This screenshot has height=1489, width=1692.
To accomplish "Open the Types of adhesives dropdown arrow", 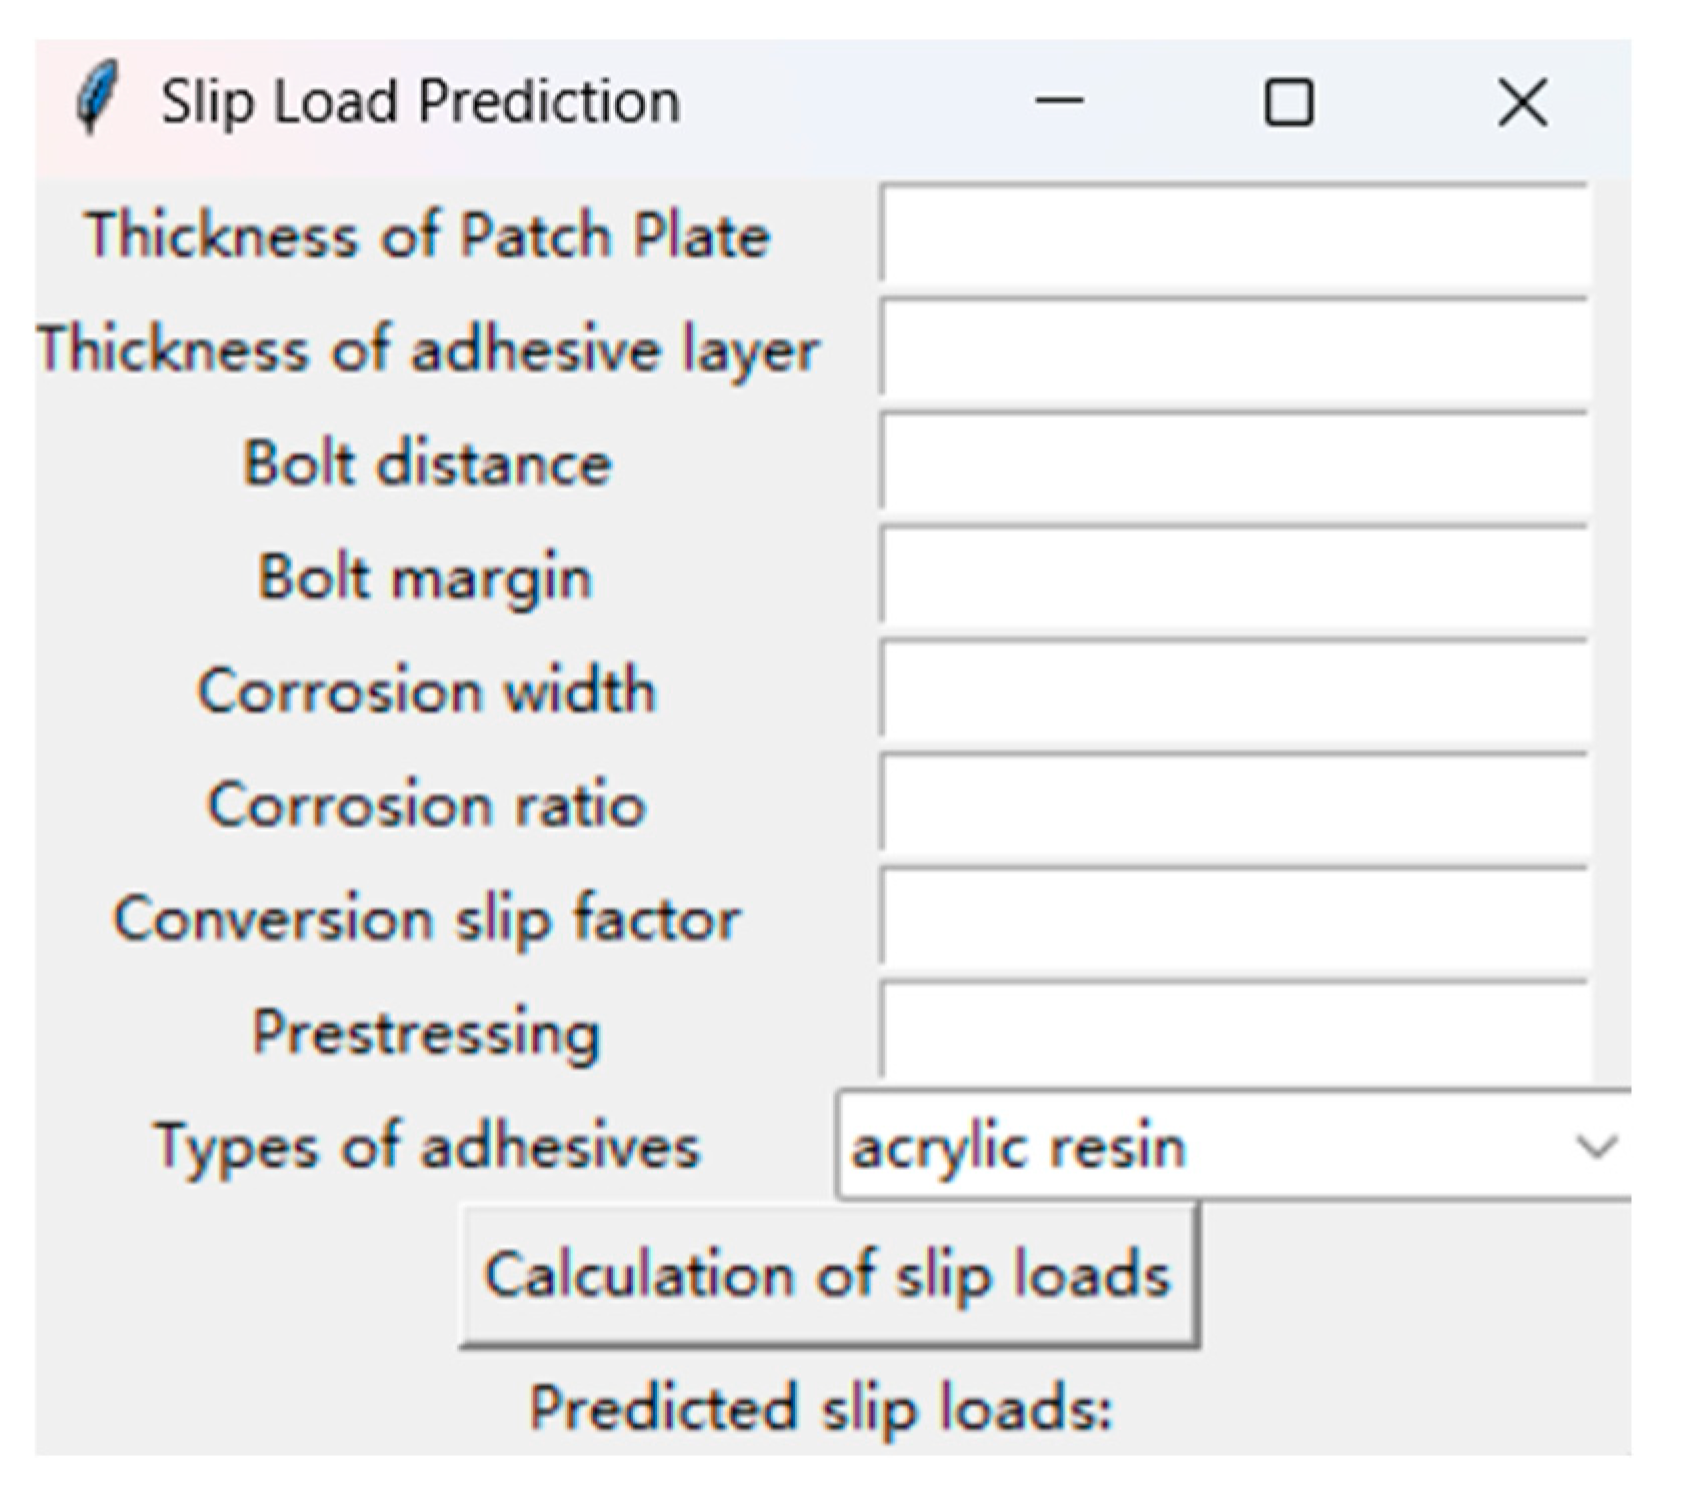I will [x=1595, y=1146].
